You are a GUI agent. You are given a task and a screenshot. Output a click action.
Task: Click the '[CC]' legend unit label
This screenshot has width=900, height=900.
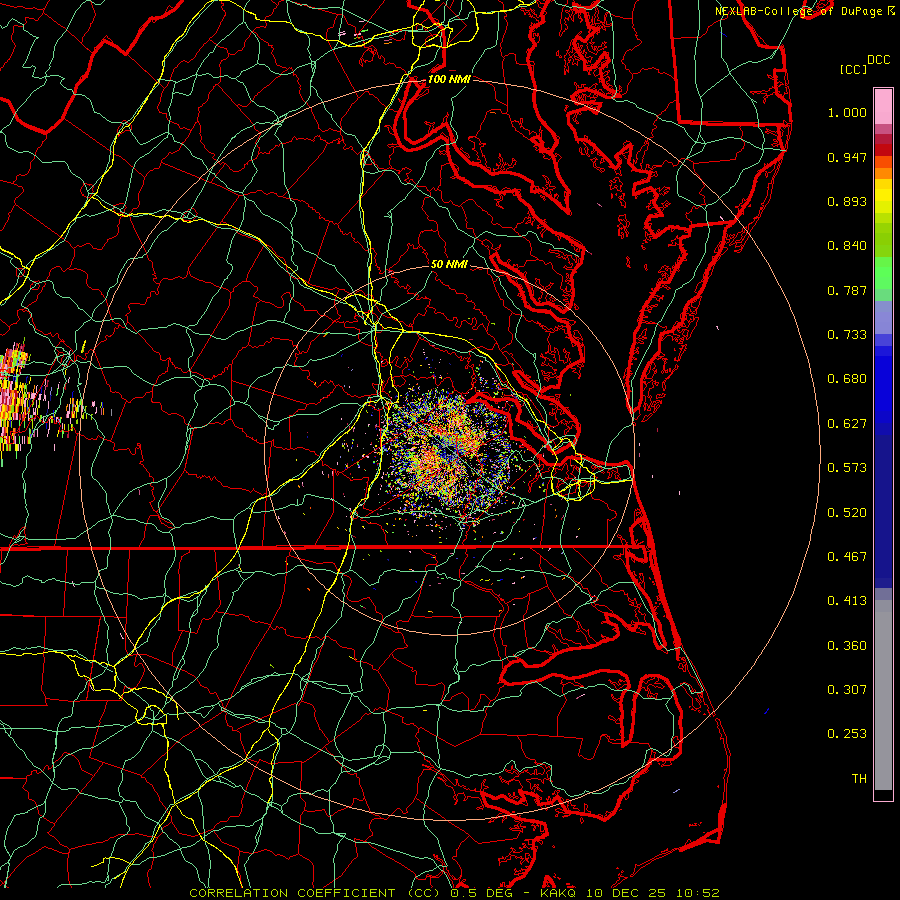point(853,69)
